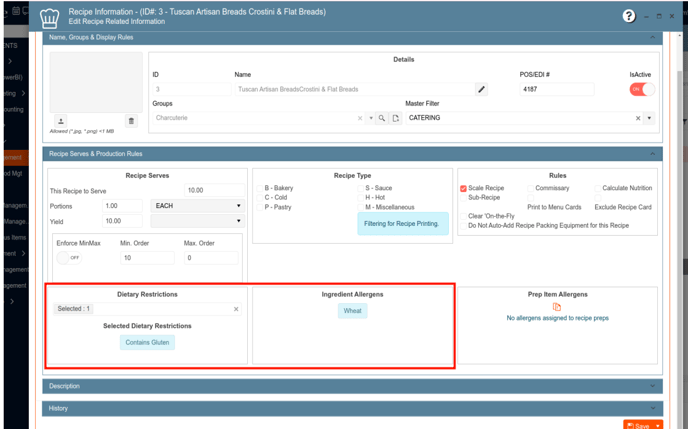
Task: Click the ID field
Action: coord(192,89)
